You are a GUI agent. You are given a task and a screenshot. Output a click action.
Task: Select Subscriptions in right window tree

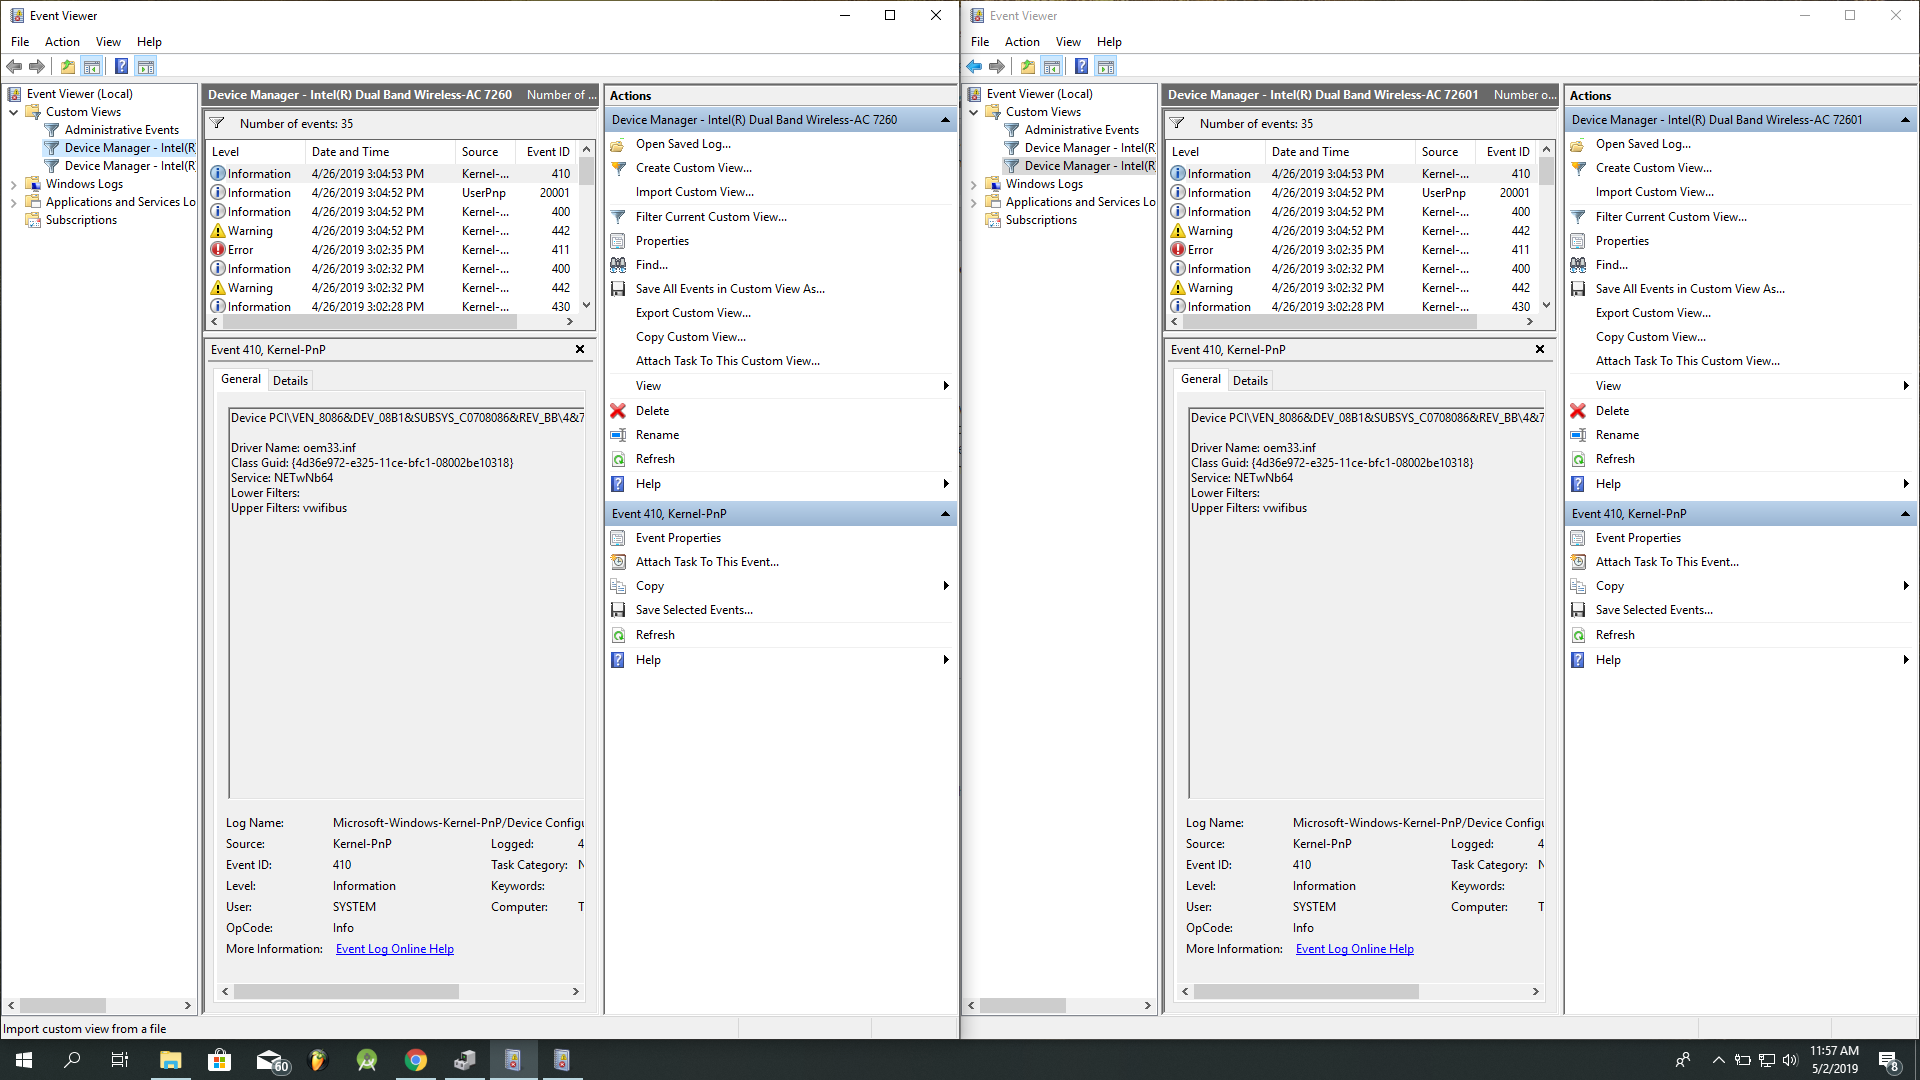1041,220
